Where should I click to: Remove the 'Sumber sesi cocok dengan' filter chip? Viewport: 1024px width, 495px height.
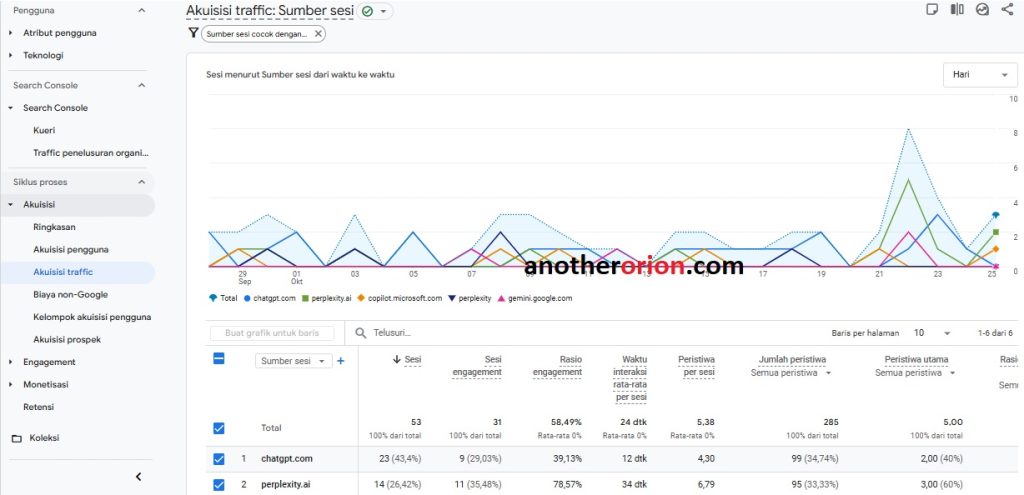click(x=318, y=34)
